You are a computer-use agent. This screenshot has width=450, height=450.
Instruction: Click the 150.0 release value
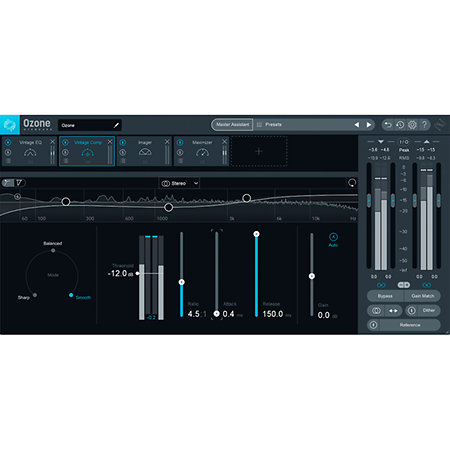(x=273, y=314)
